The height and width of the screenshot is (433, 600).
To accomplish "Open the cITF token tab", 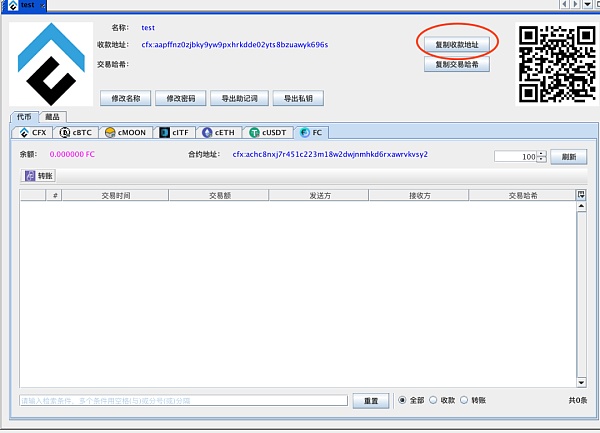I will click(174, 132).
